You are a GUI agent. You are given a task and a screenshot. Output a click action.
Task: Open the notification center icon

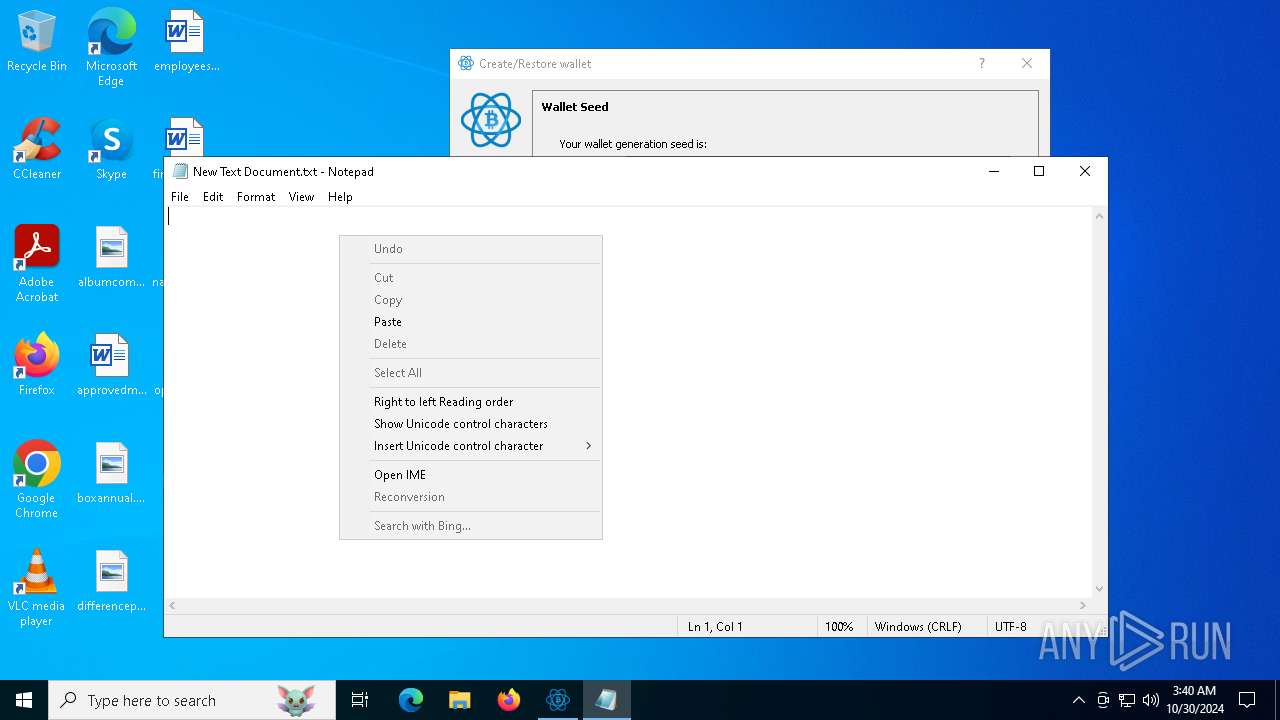tap(1247, 700)
